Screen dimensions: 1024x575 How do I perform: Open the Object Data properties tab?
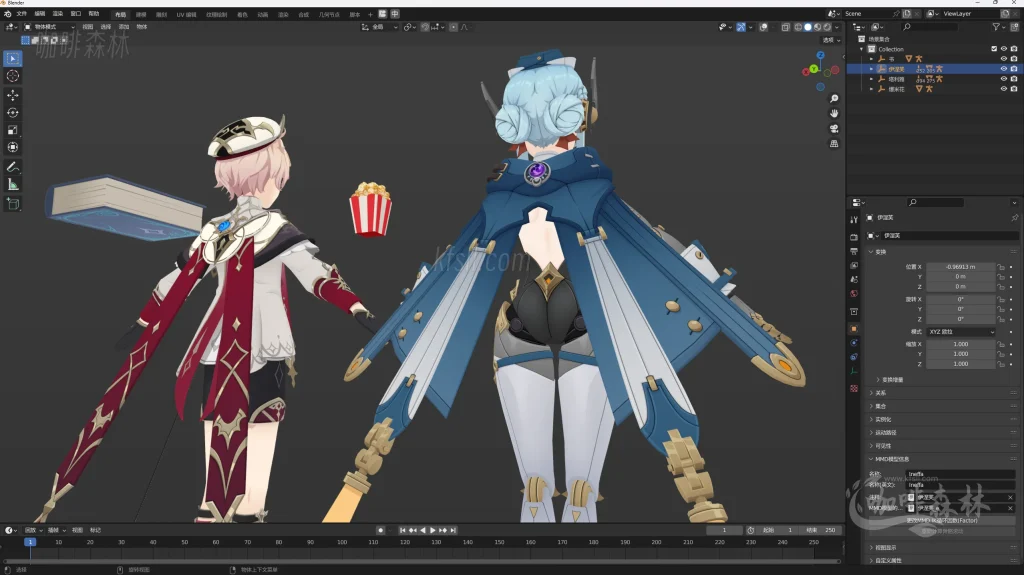[x=854, y=372]
